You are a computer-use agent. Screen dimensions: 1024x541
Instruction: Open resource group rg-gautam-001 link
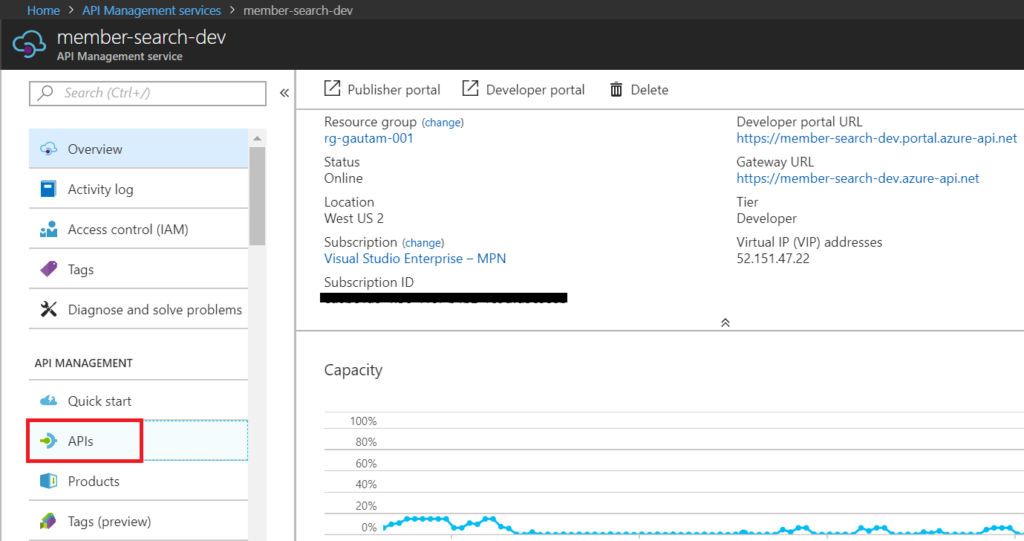click(x=368, y=138)
